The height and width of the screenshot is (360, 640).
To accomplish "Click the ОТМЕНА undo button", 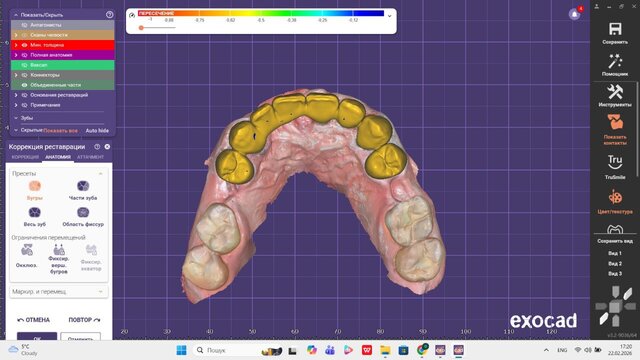I will 33,320.
